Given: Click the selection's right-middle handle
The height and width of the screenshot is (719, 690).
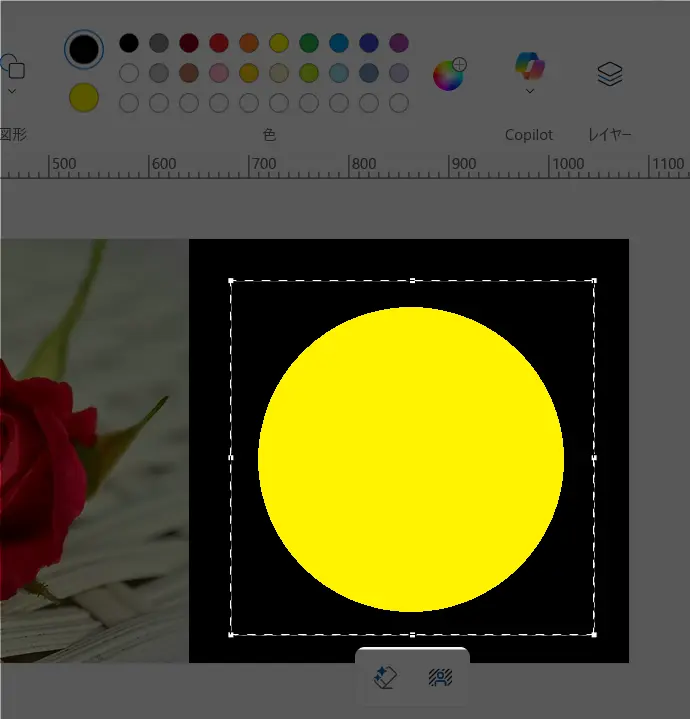Looking at the screenshot, I should 594,458.
